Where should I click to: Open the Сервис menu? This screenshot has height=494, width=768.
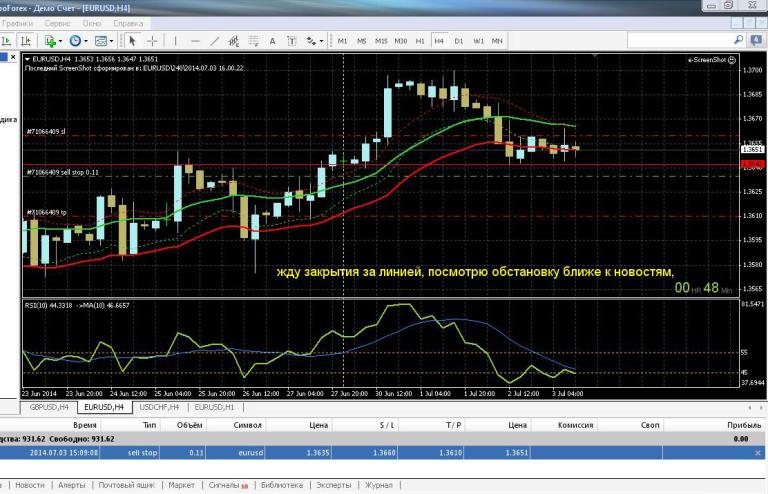tap(57, 23)
